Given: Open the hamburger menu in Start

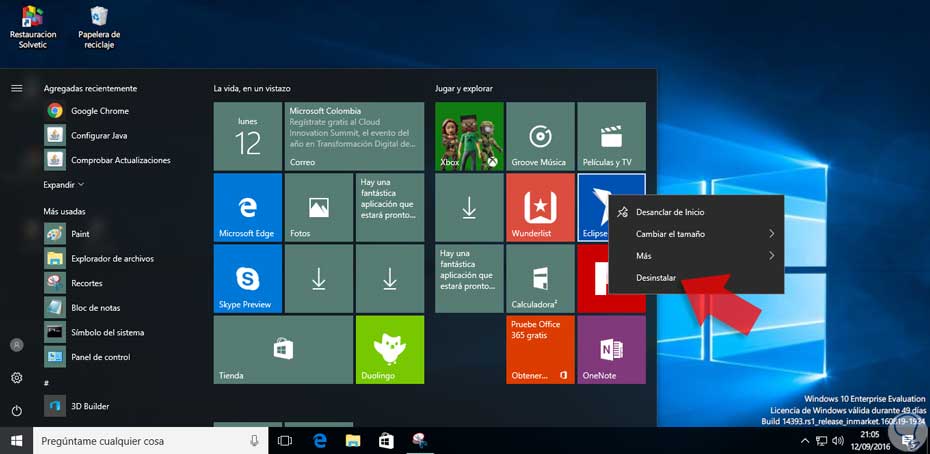Looking at the screenshot, I should pyautogui.click(x=16, y=88).
